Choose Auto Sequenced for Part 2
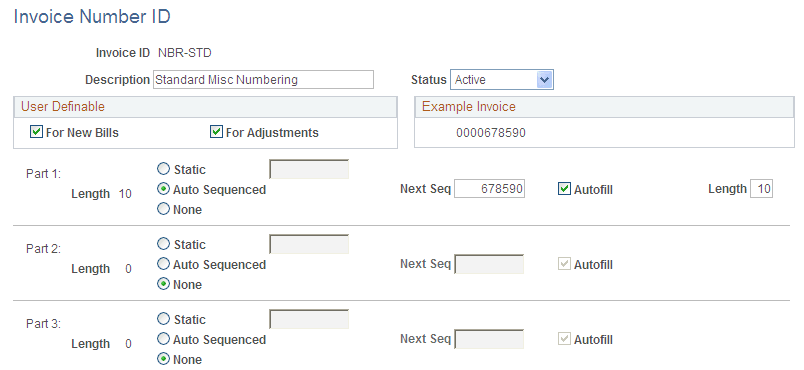 click(163, 264)
